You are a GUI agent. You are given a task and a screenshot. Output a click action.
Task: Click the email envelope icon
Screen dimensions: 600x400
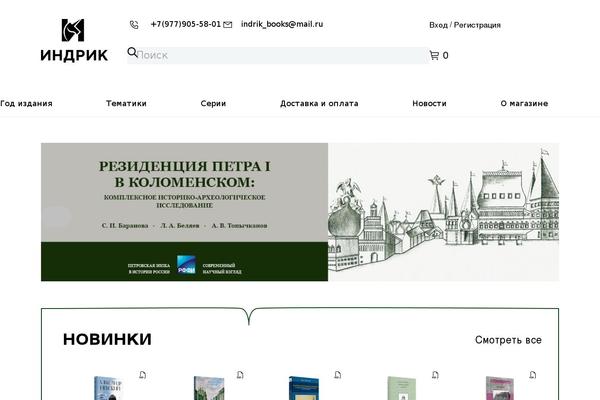click(x=227, y=25)
